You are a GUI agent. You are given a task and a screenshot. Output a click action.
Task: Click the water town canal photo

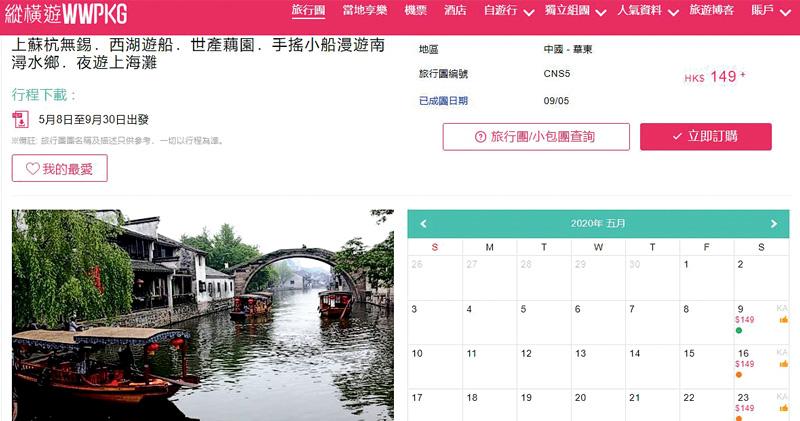click(203, 315)
